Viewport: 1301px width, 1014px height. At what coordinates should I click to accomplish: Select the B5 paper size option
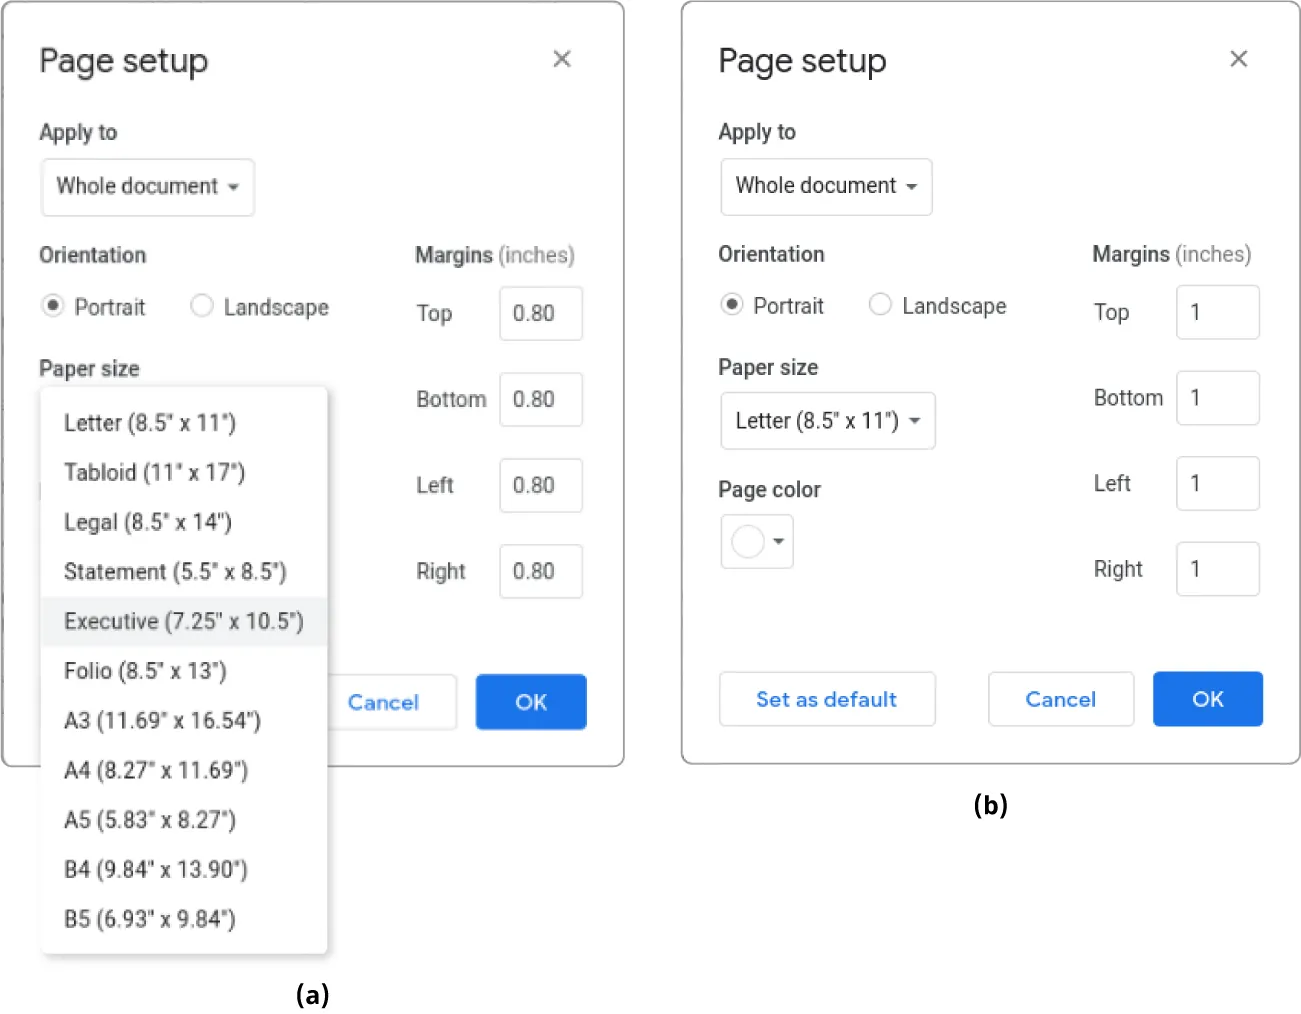[150, 919]
